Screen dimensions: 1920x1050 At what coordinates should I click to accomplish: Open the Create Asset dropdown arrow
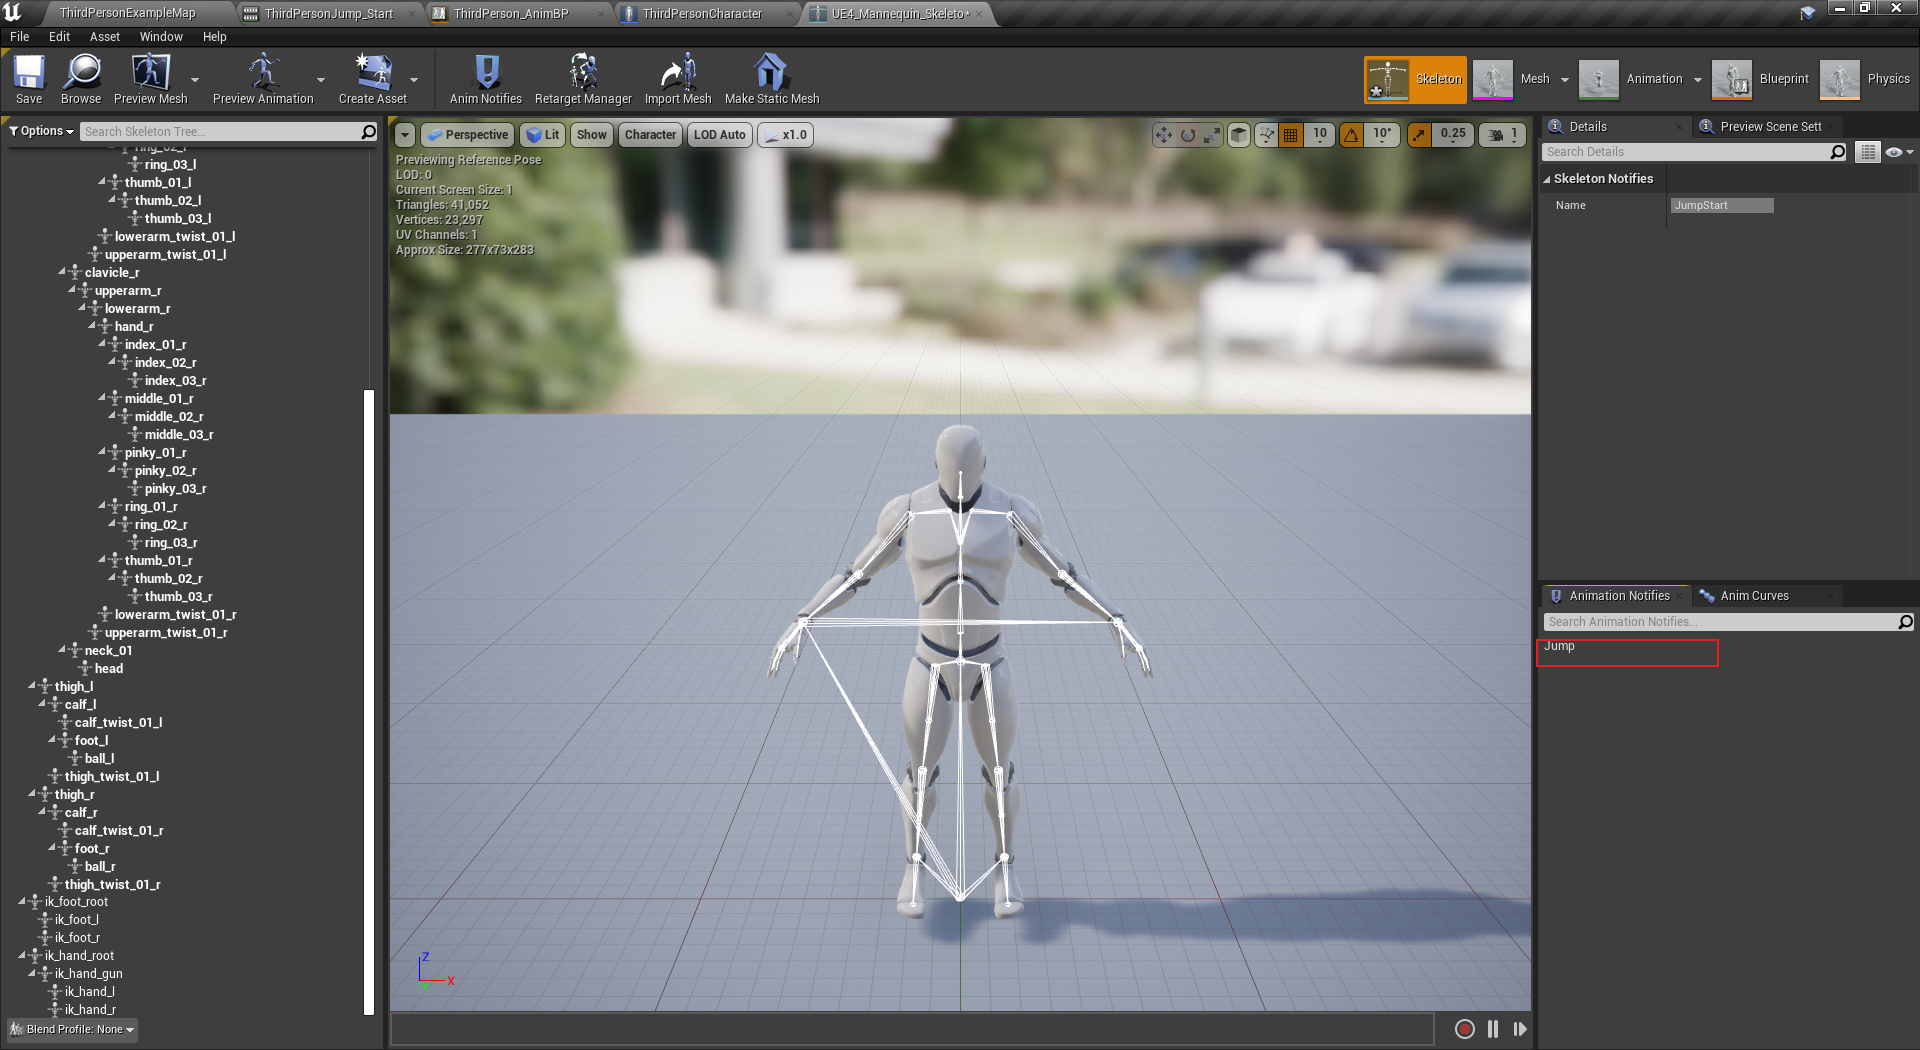pyautogui.click(x=414, y=80)
